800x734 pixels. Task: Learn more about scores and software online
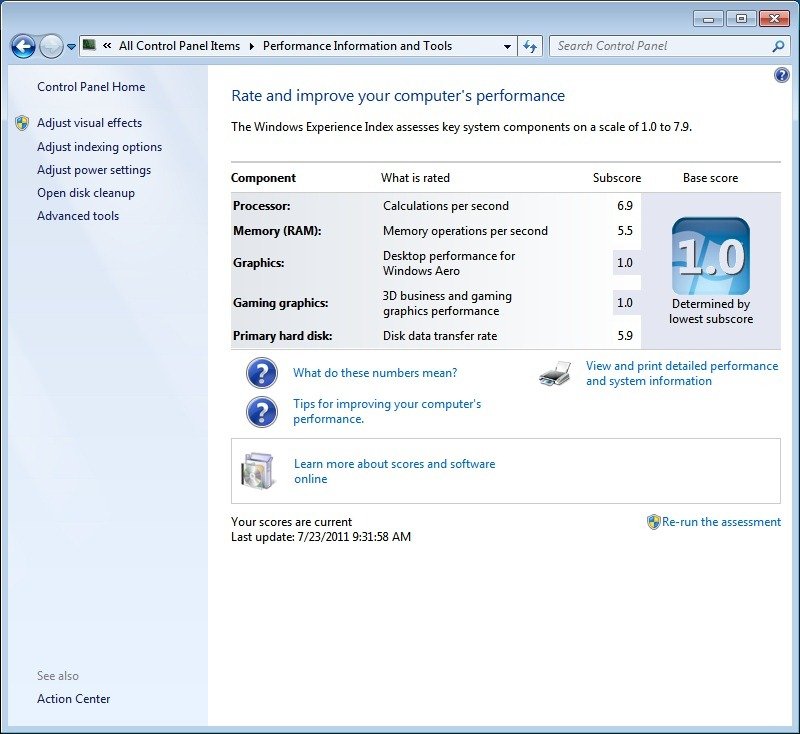(394, 471)
